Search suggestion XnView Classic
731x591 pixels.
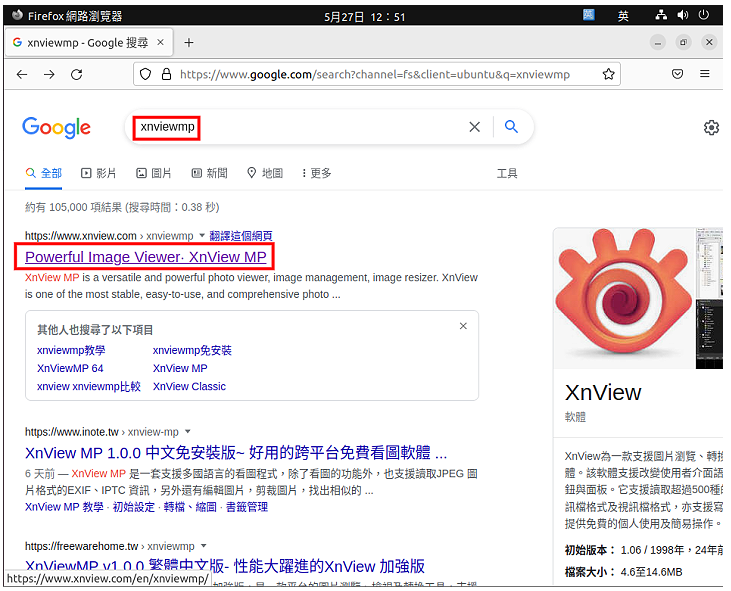pyautogui.click(x=189, y=386)
